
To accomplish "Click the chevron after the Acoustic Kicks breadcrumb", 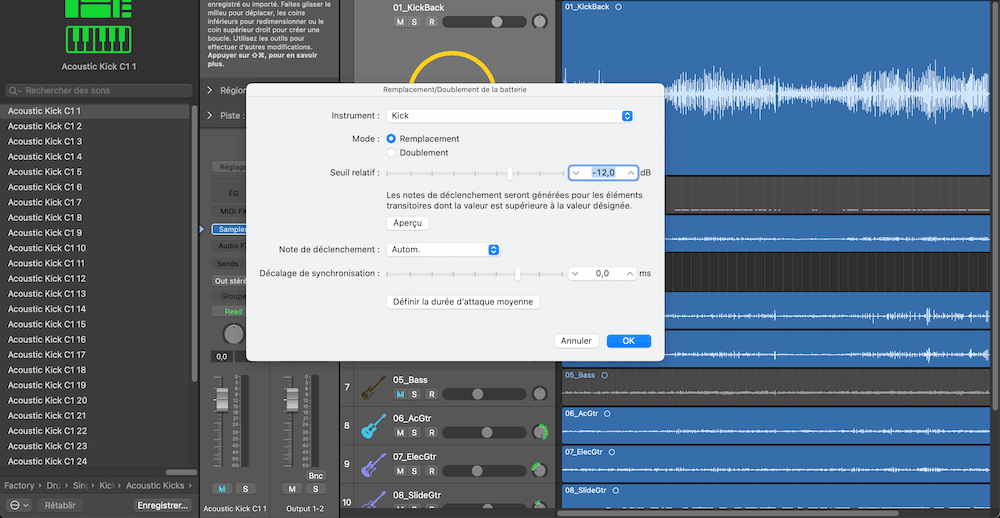I will 189,485.
